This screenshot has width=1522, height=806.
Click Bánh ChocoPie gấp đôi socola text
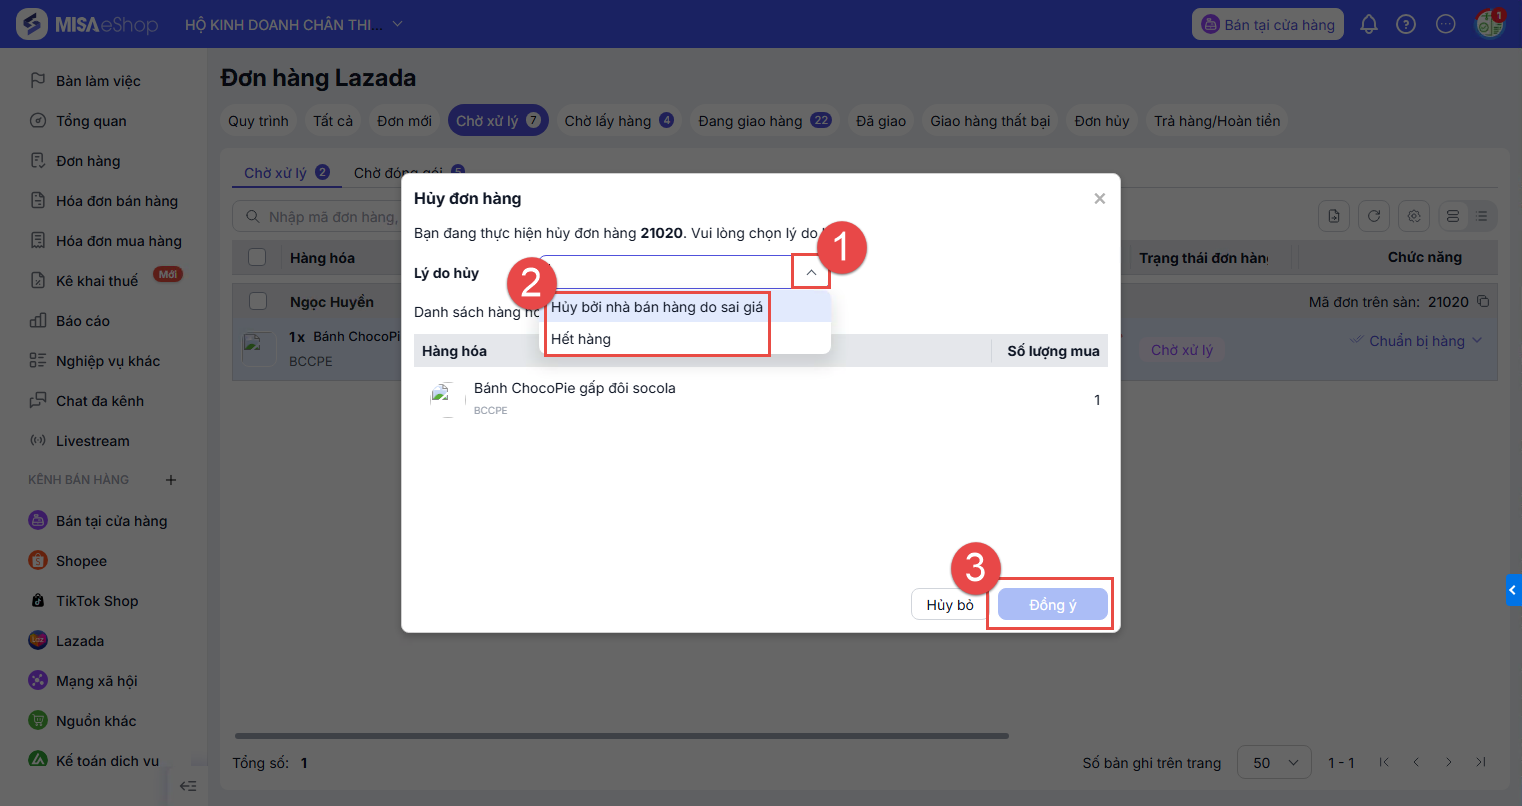(x=575, y=388)
